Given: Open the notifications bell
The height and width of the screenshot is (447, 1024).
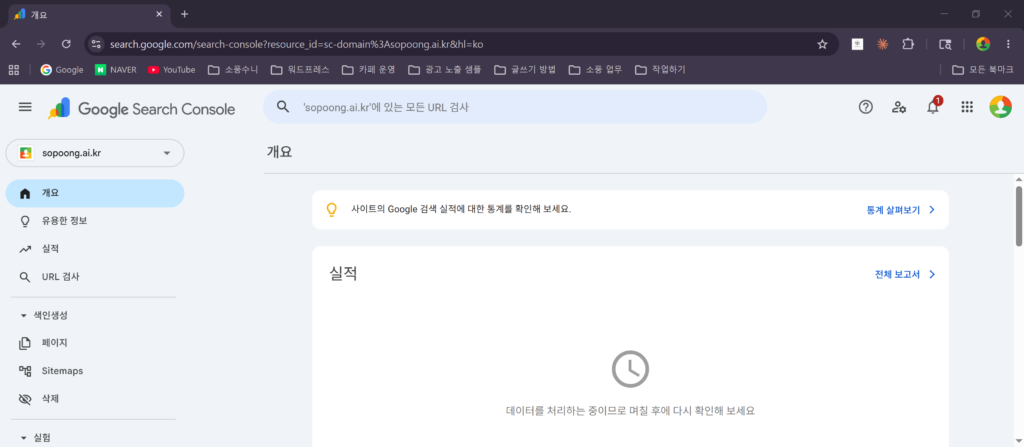Looking at the screenshot, I should (x=933, y=107).
